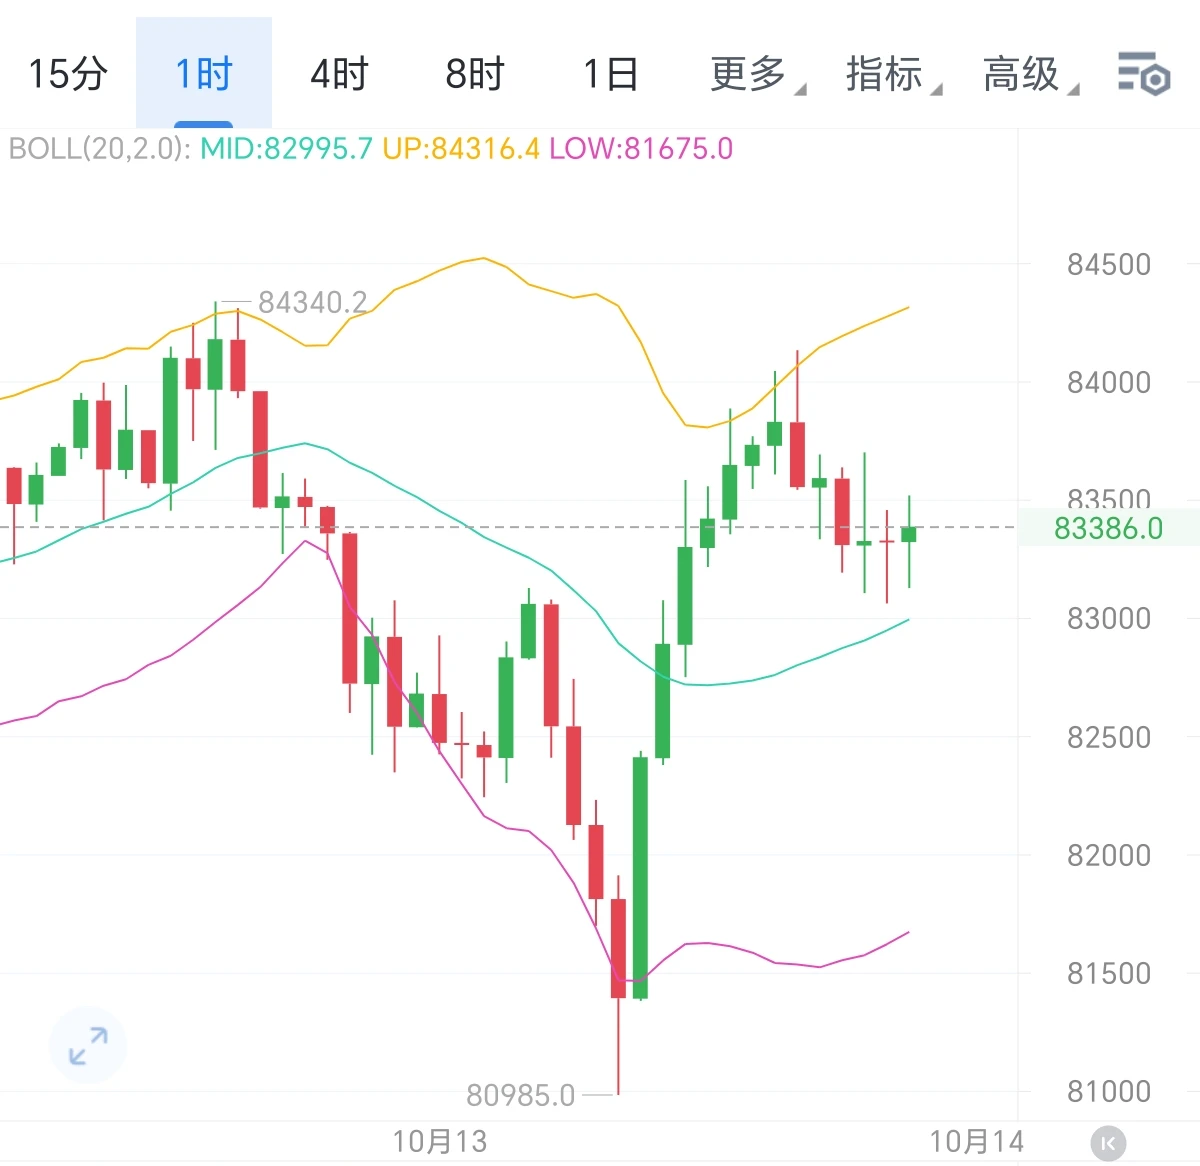Choose the 8时 interval
The image size is (1200, 1166).
(x=475, y=74)
